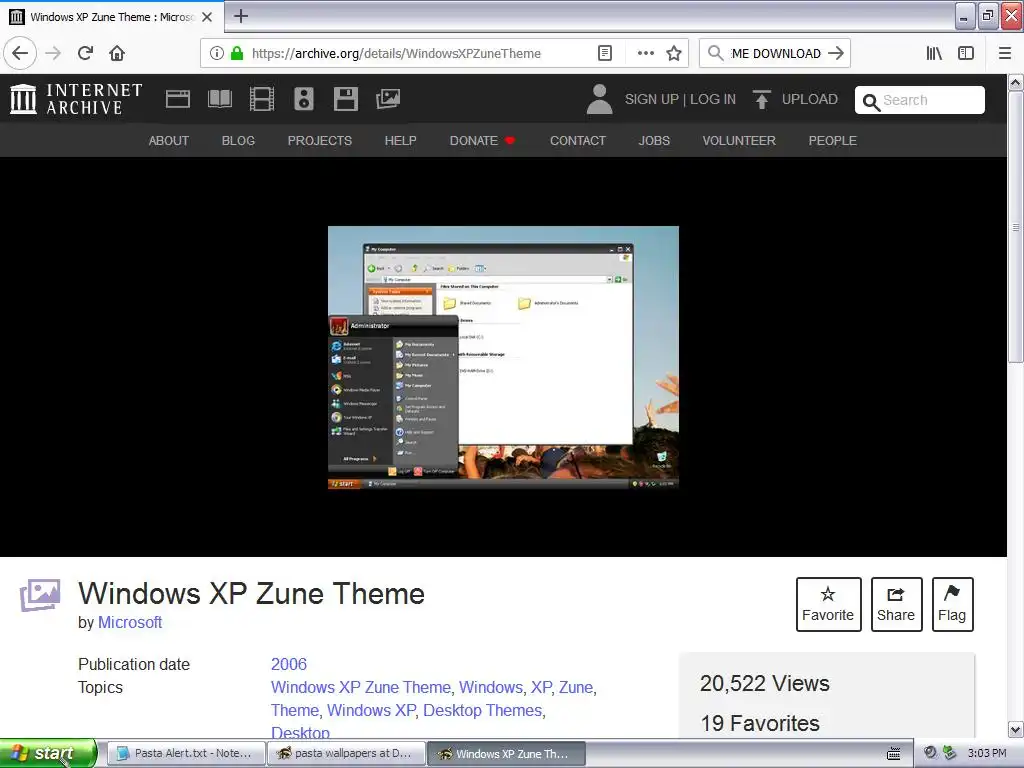This screenshot has width=1024, height=768.
Task: Click the page scrollbar down arrow
Action: pyautogui.click(x=1016, y=729)
